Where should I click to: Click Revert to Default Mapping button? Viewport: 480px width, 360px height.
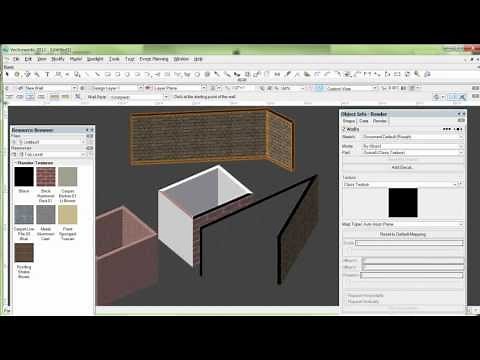point(403,234)
